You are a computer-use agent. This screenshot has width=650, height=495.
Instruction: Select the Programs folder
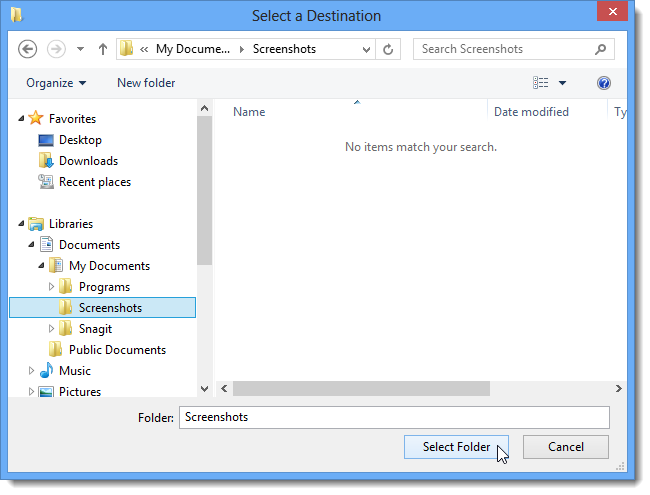click(104, 287)
